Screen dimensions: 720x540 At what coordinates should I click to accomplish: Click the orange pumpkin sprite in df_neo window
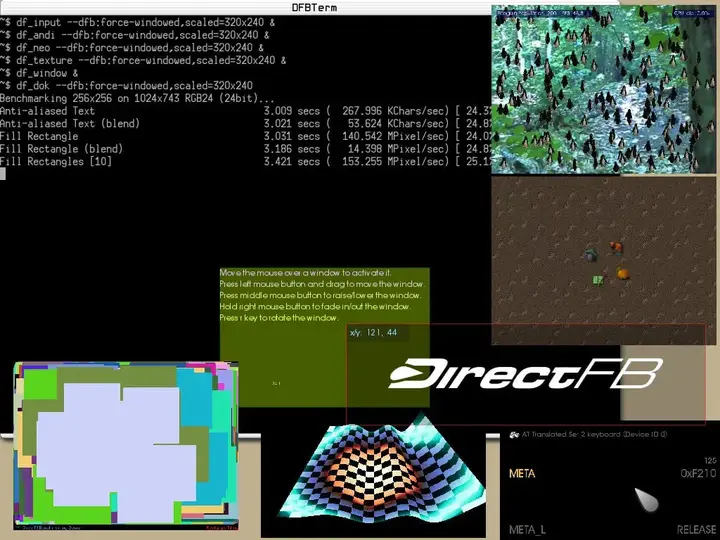click(622, 274)
